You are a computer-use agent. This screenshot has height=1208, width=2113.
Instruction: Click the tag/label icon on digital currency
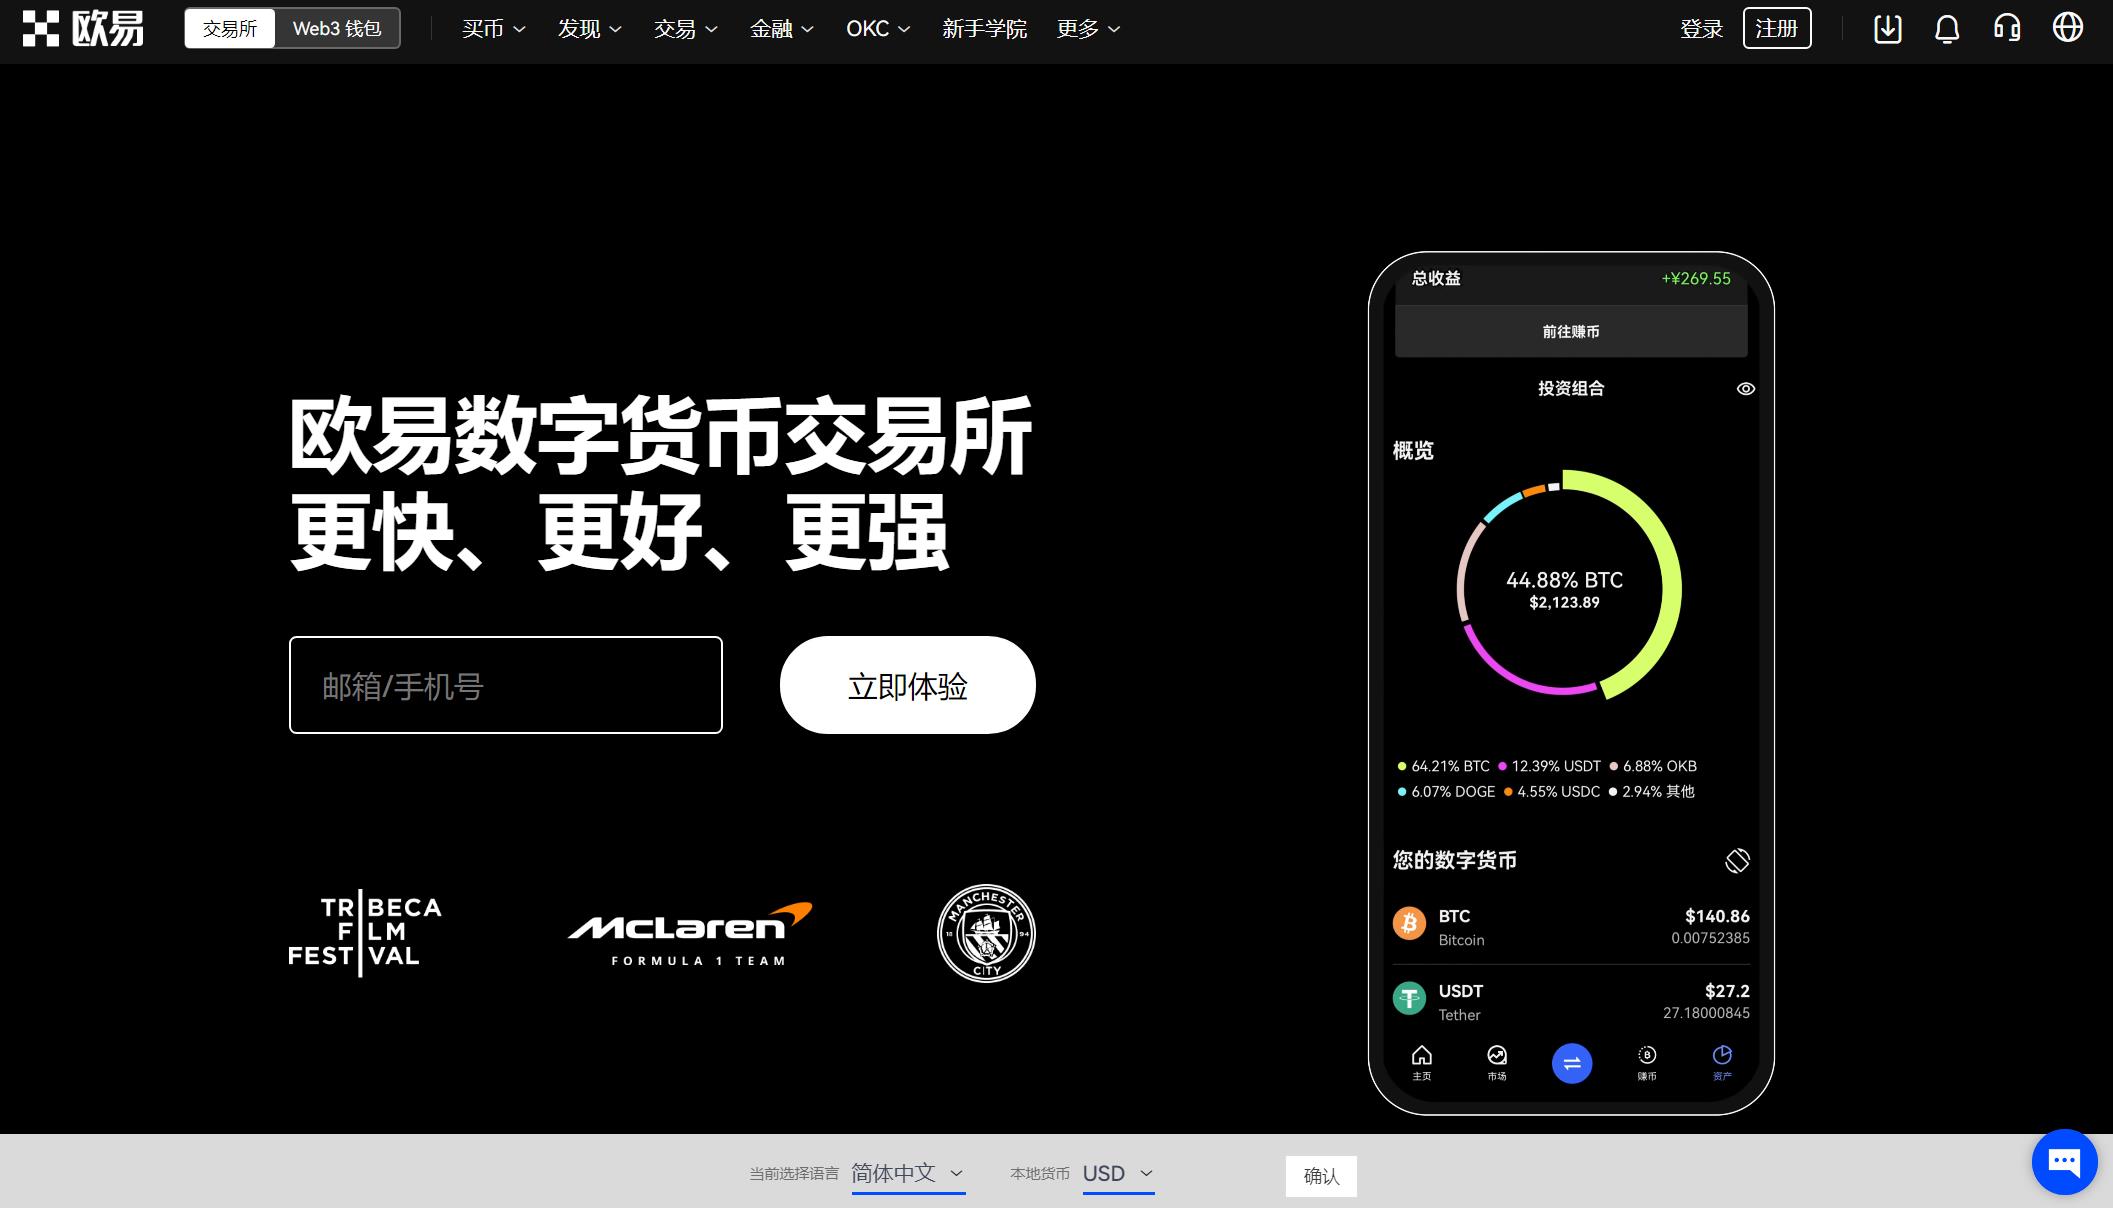click(x=1736, y=858)
